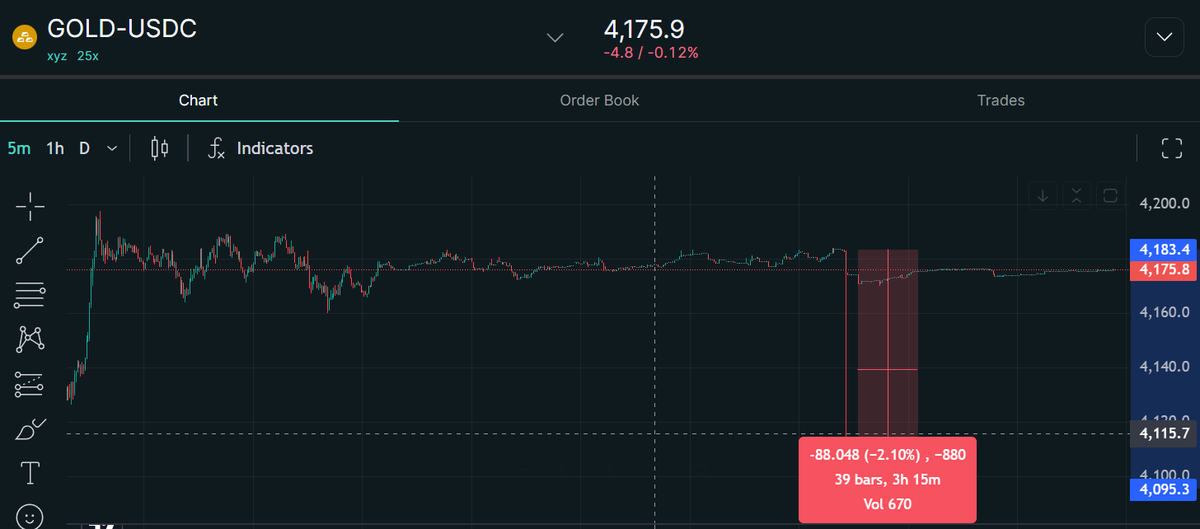This screenshot has width=1200, height=529.
Task: Open the extra time intervals dropdown
Action: (x=112, y=148)
